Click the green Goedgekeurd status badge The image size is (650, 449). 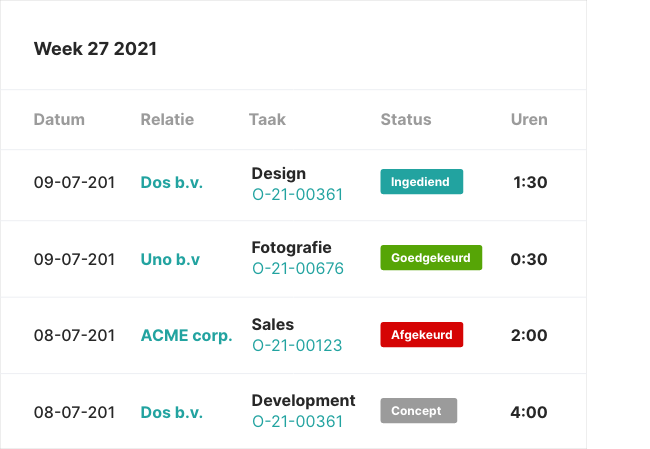pos(431,258)
